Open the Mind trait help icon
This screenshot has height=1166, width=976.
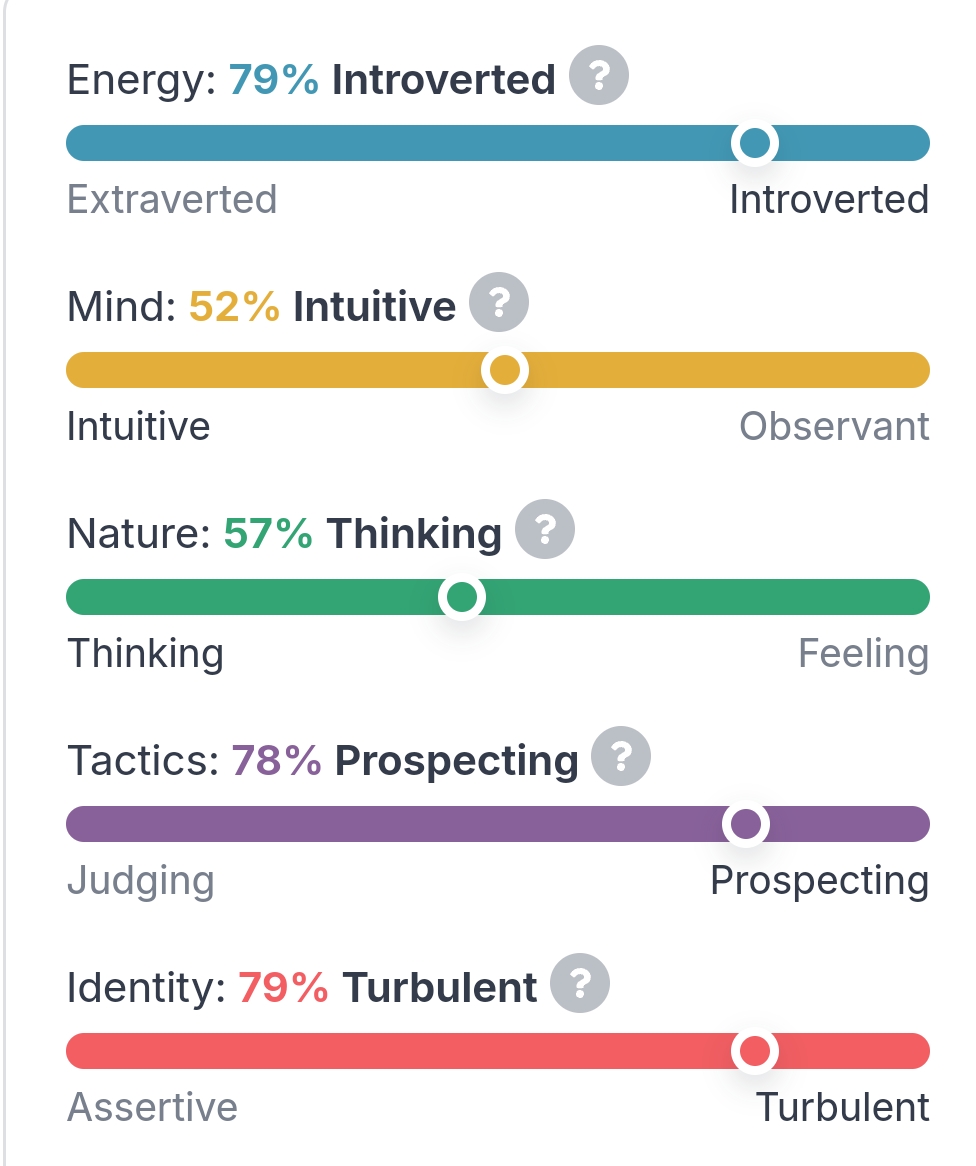coord(499,302)
